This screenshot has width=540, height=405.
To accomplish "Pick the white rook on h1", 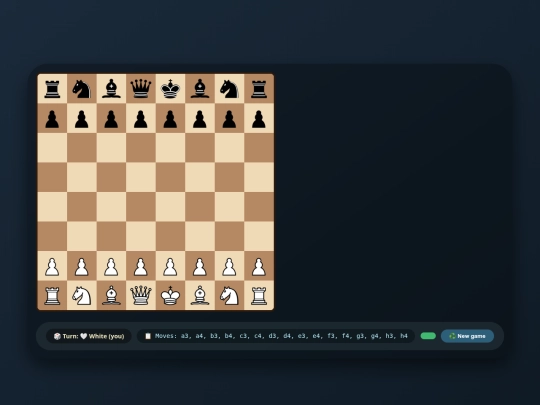I will [x=259, y=295].
